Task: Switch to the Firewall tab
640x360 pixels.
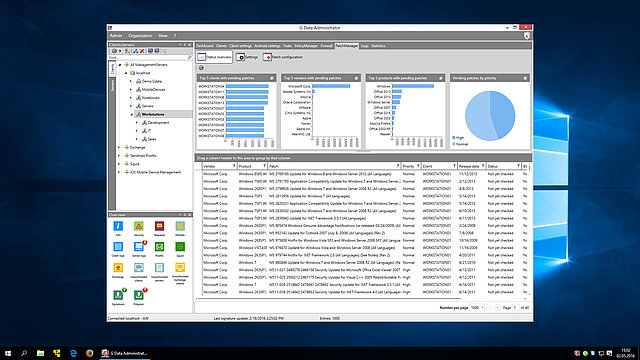Action: (327, 46)
